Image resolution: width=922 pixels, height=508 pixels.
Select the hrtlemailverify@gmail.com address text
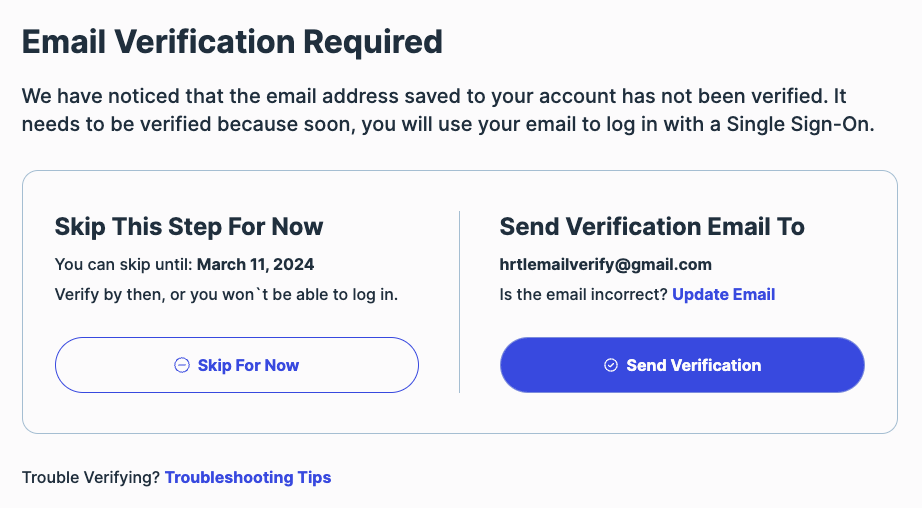point(606,265)
